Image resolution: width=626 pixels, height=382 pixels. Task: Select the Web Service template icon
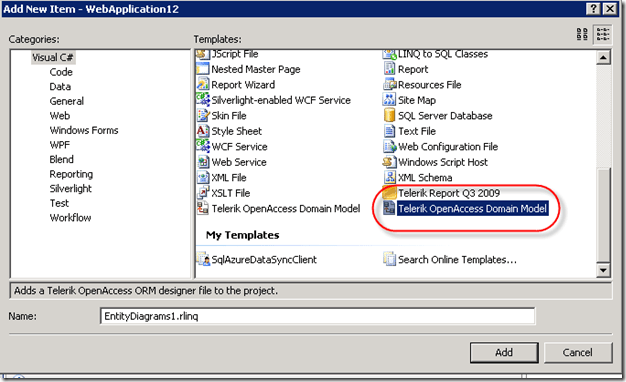203,162
